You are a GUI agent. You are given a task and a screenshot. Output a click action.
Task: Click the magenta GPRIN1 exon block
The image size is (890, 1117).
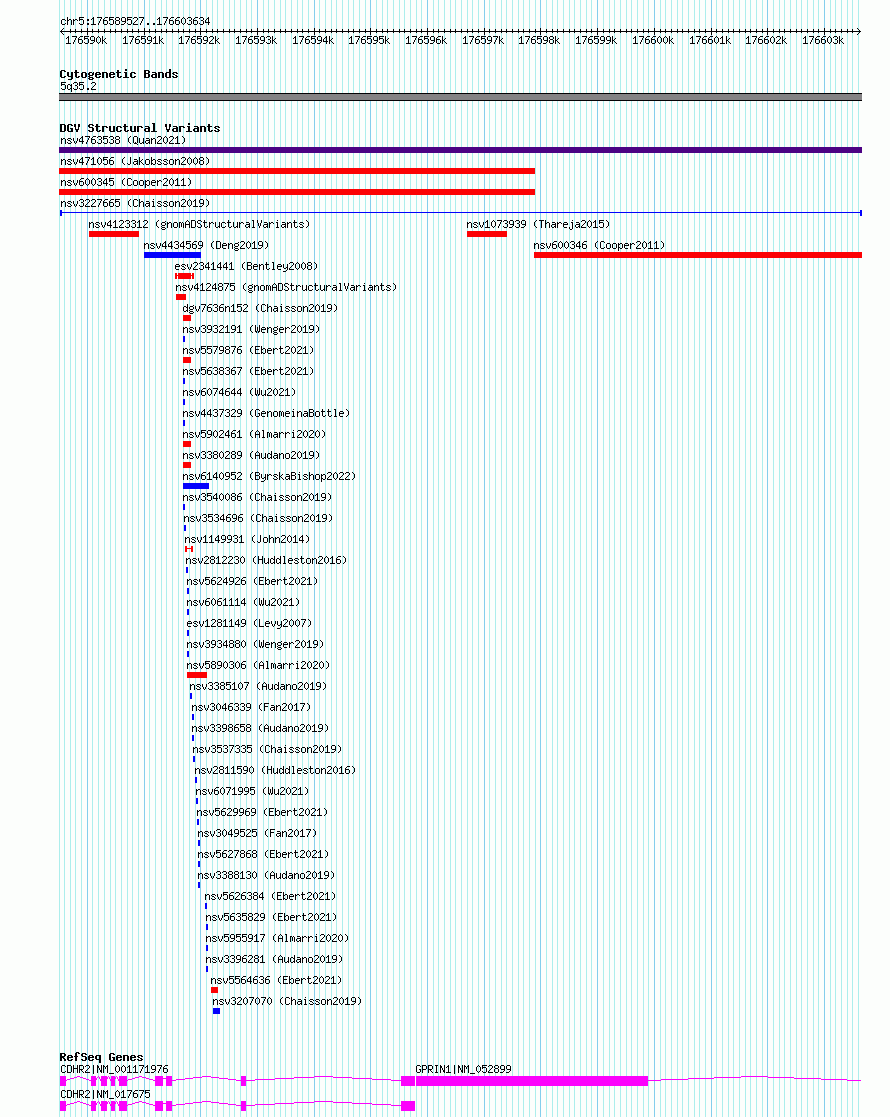(532, 1081)
